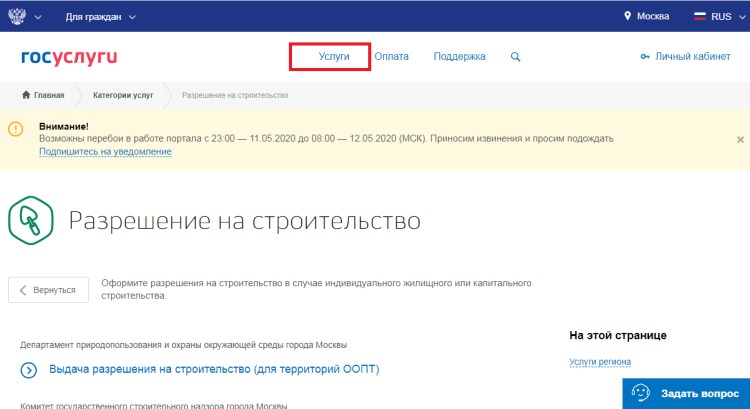Click the Задать вопрос chat button
This screenshot has width=750, height=409.
click(x=686, y=394)
